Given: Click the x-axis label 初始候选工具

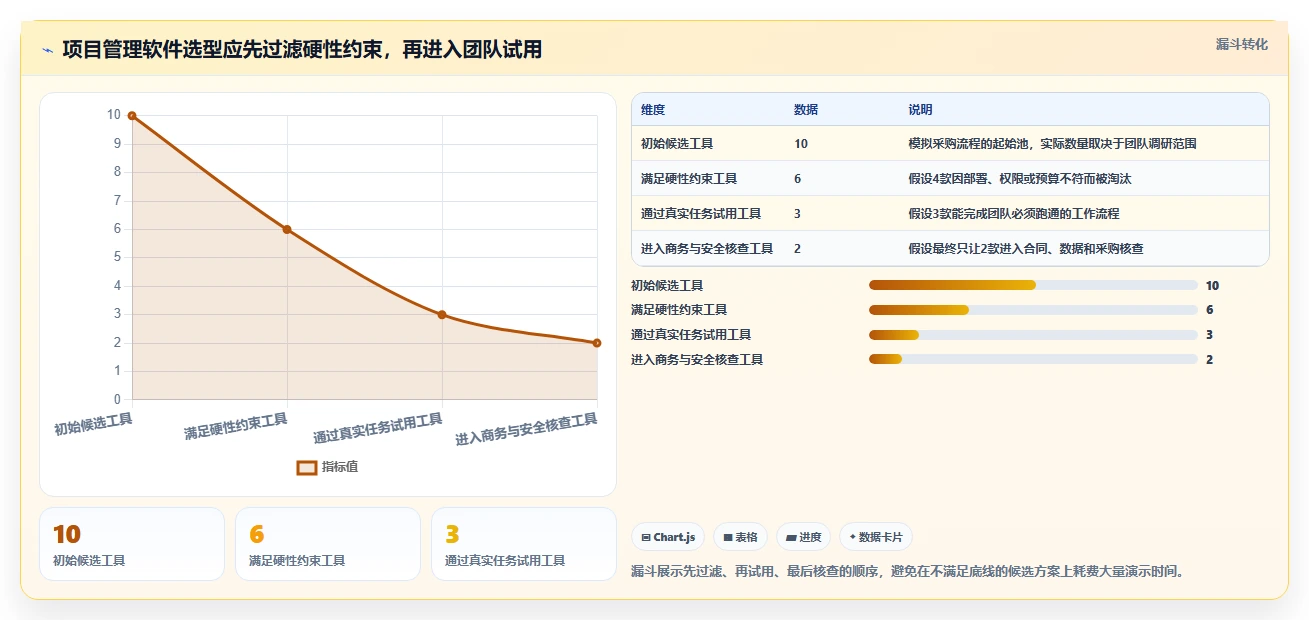Looking at the screenshot, I should click(93, 425).
